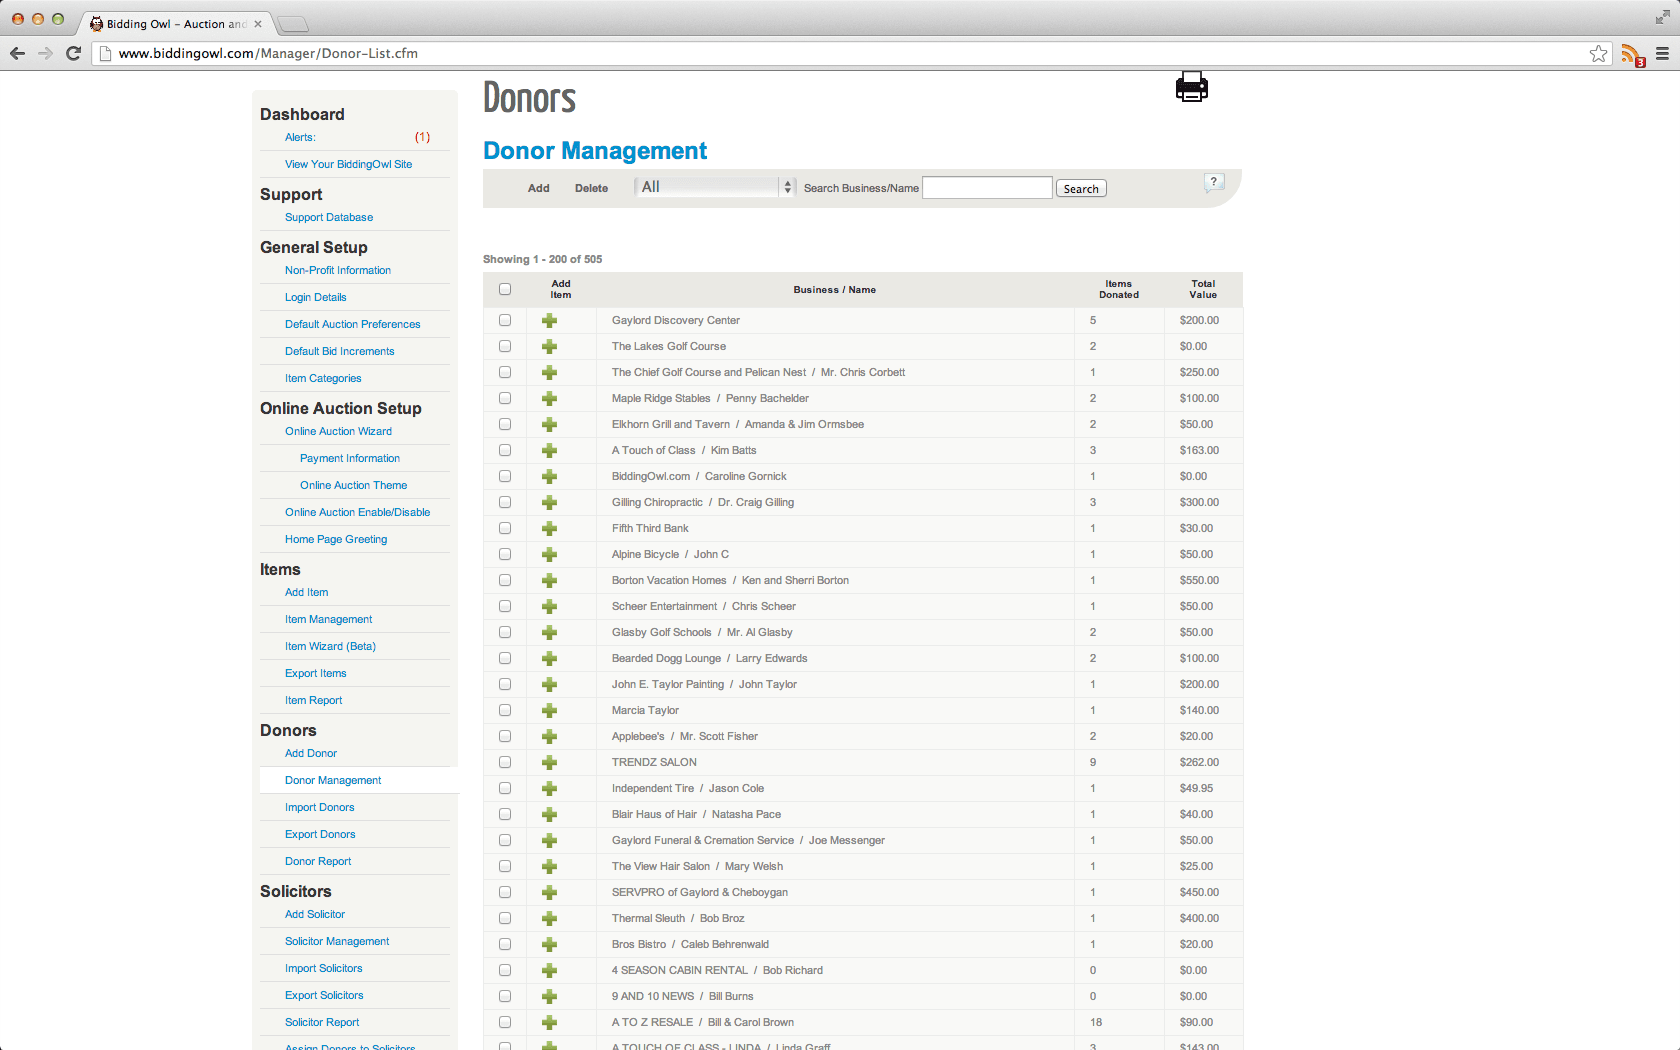
Task: Add item for TRENDZ SALON via plus icon
Action: [549, 763]
